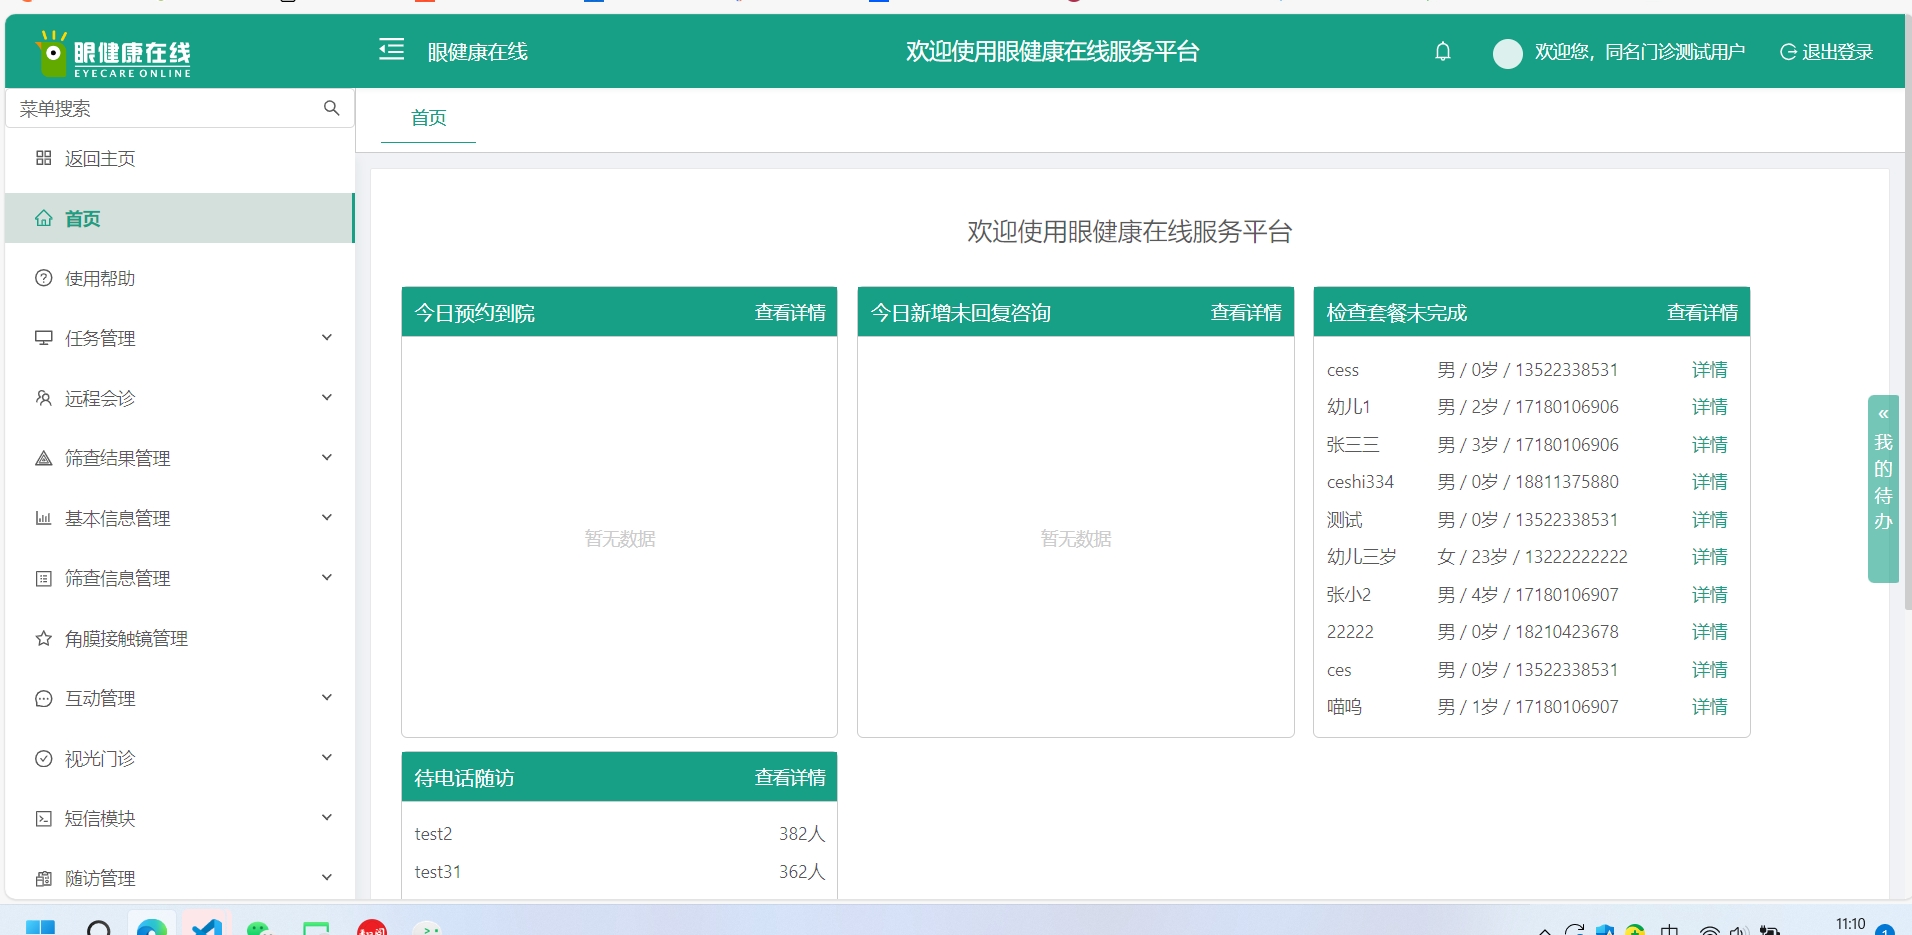This screenshot has height=935, width=1912.
Task: Click 眼健康在线 header breadcrumb text
Action: click(x=477, y=52)
